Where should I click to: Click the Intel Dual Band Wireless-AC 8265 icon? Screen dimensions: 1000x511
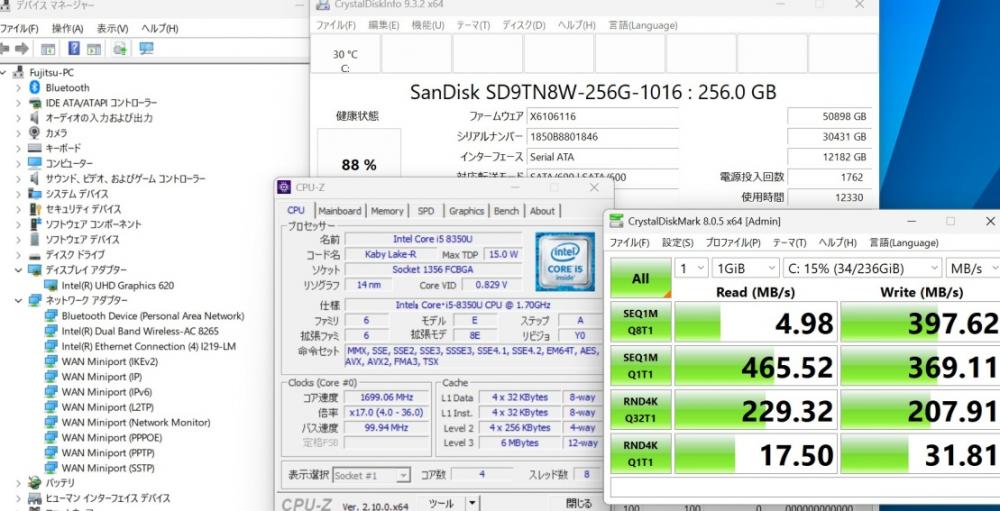[x=51, y=331]
